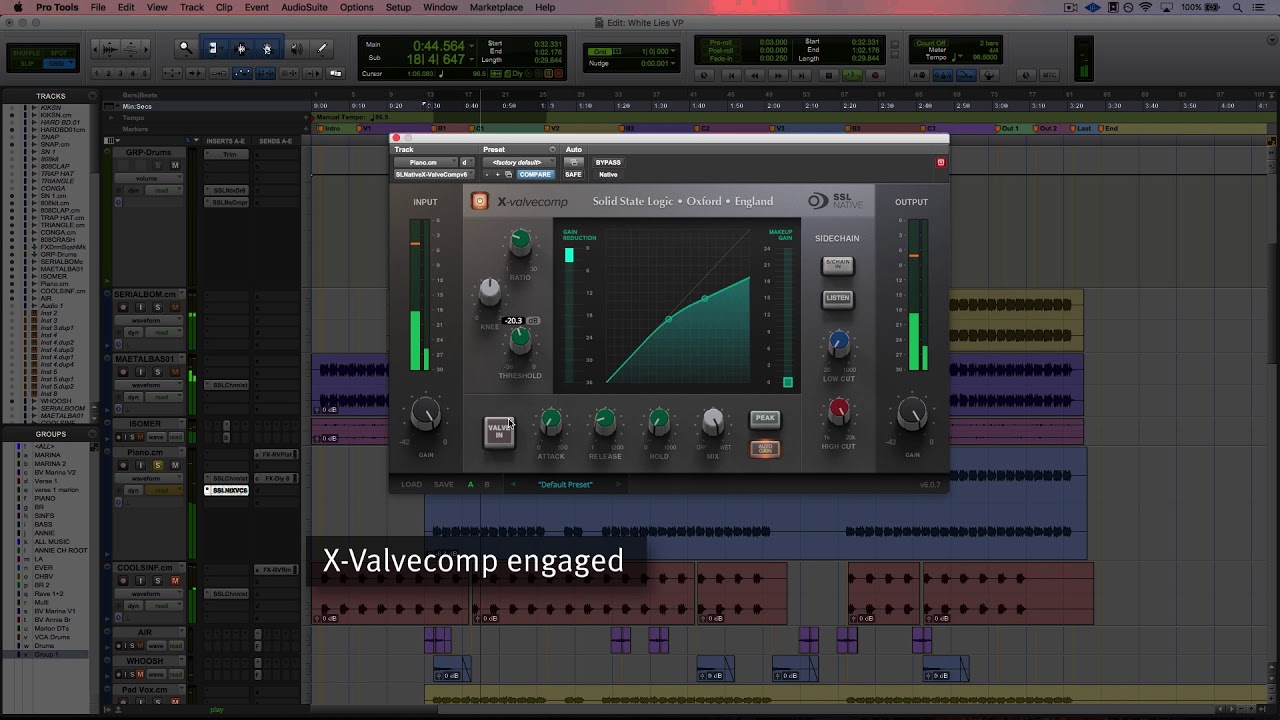Click the Threshold knob
Viewport: 1280px width, 720px height.
click(520, 340)
